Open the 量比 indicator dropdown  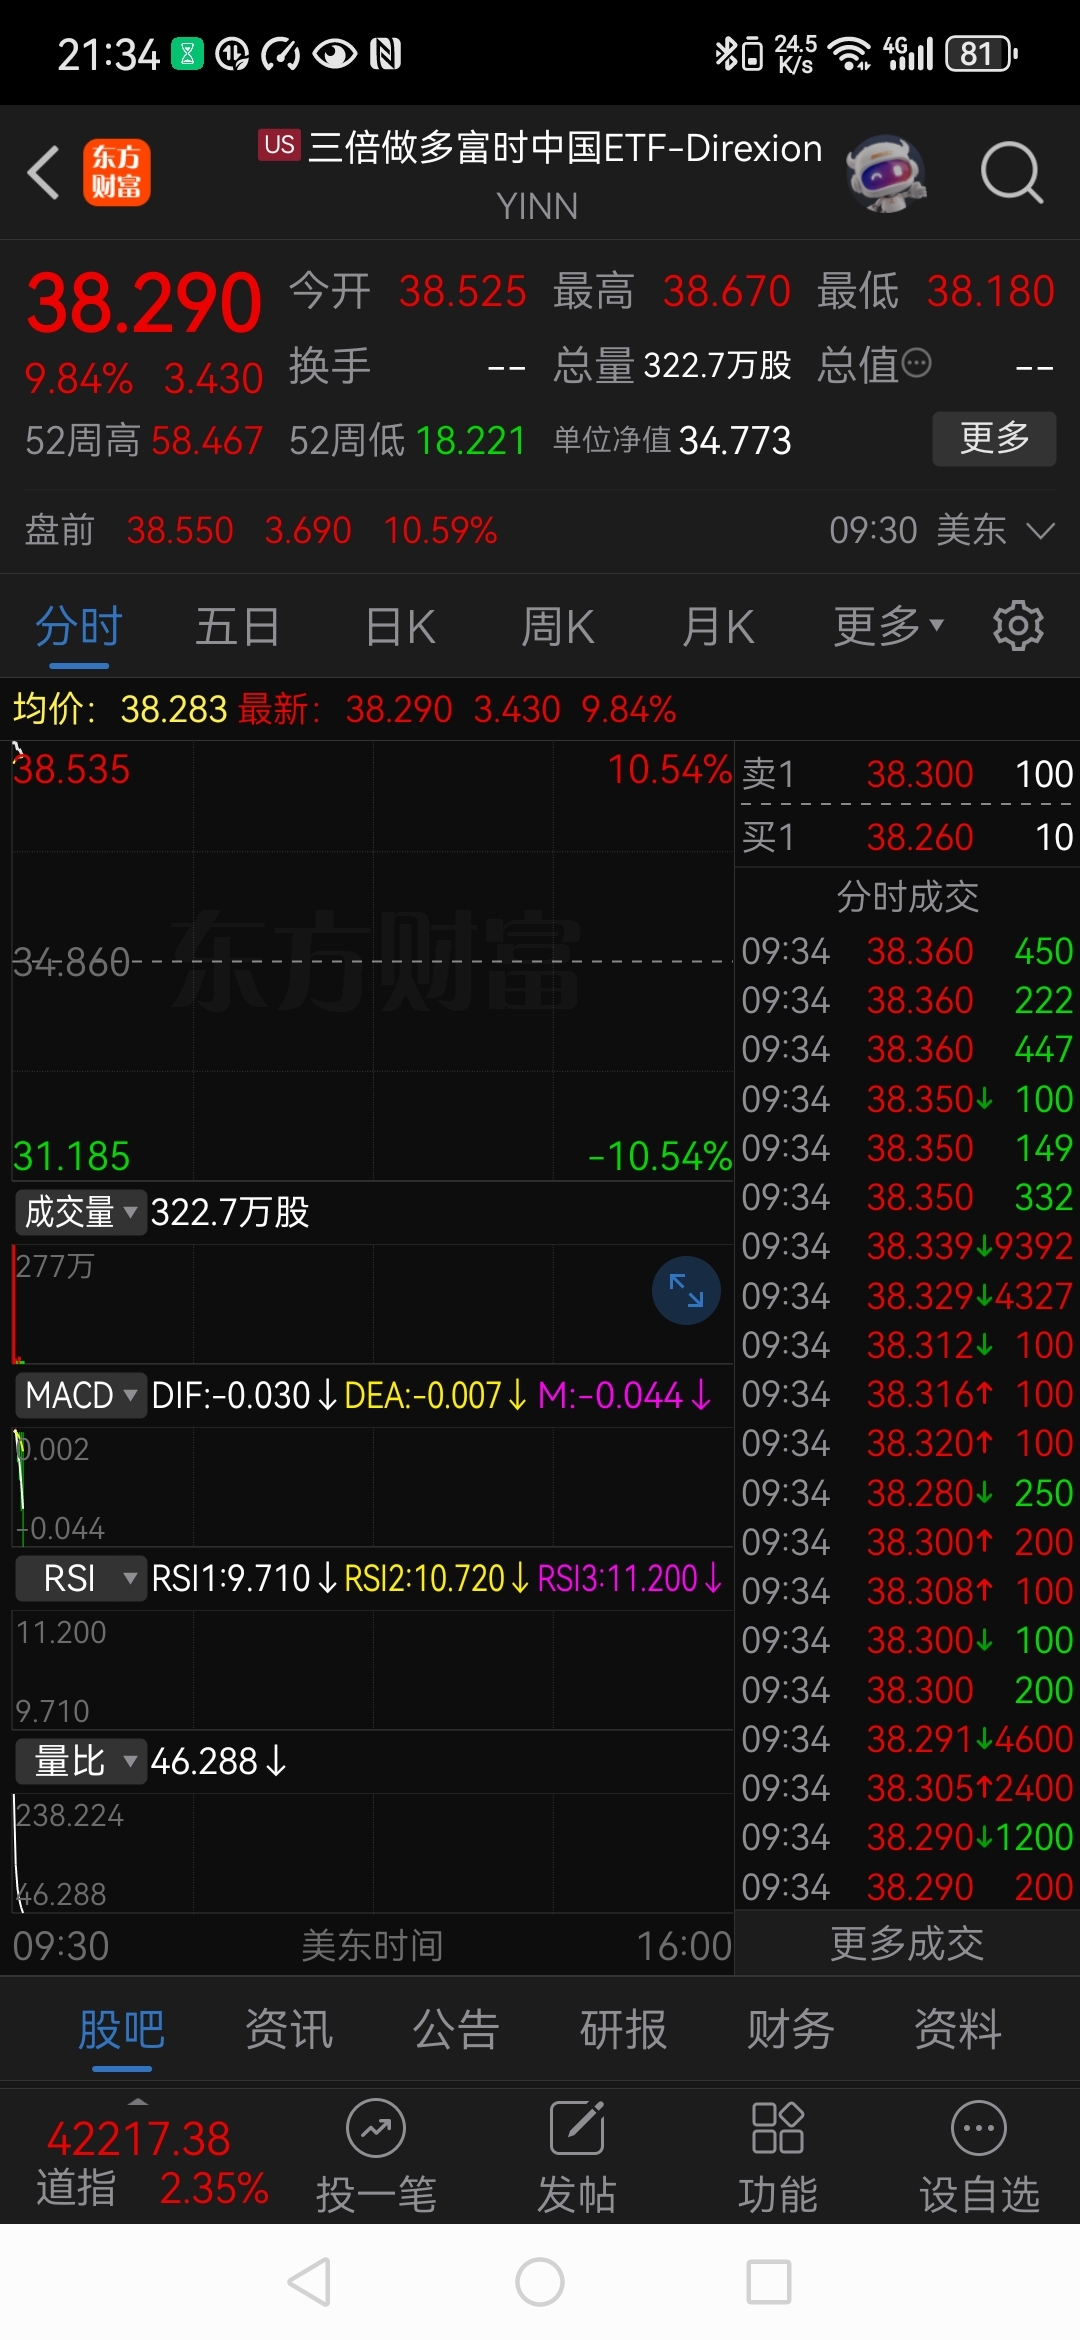tap(81, 1761)
